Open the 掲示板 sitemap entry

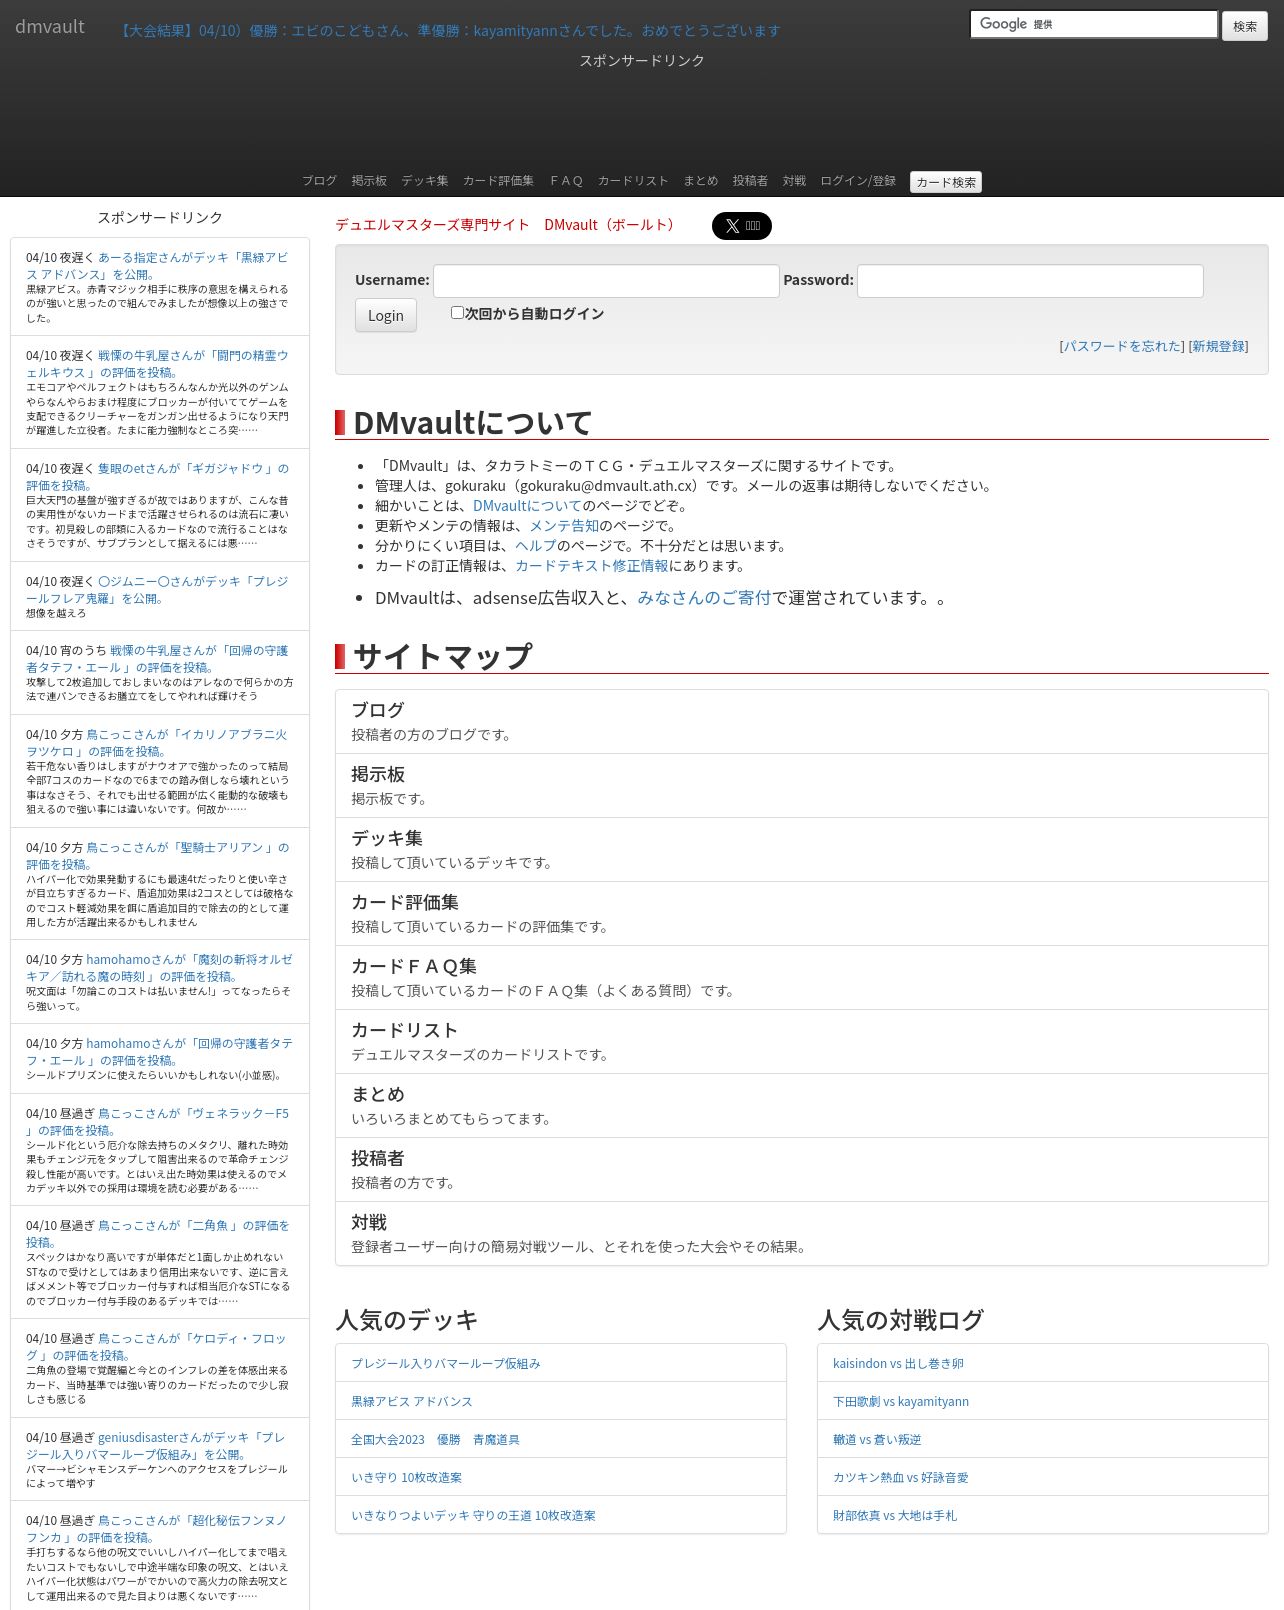click(x=802, y=785)
